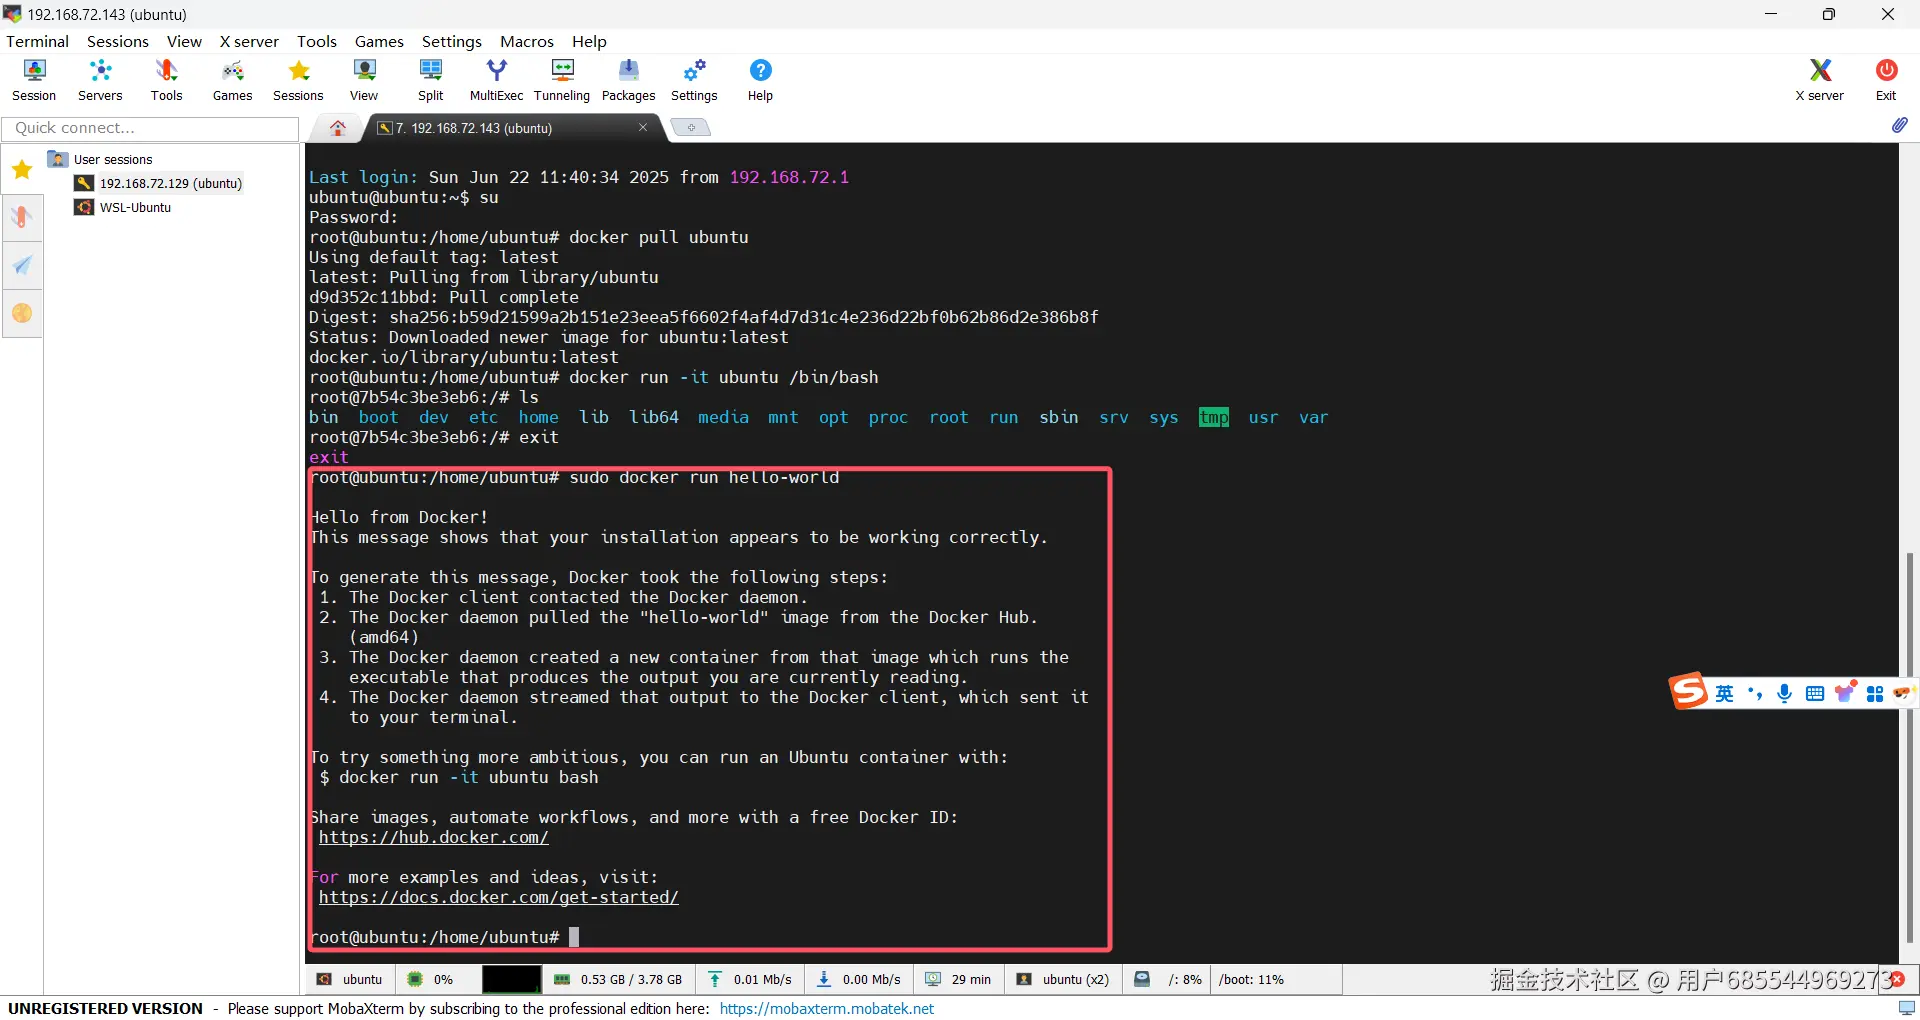Open the Servers toolbar icon
Screen dimensions: 1920x1020
pos(100,80)
